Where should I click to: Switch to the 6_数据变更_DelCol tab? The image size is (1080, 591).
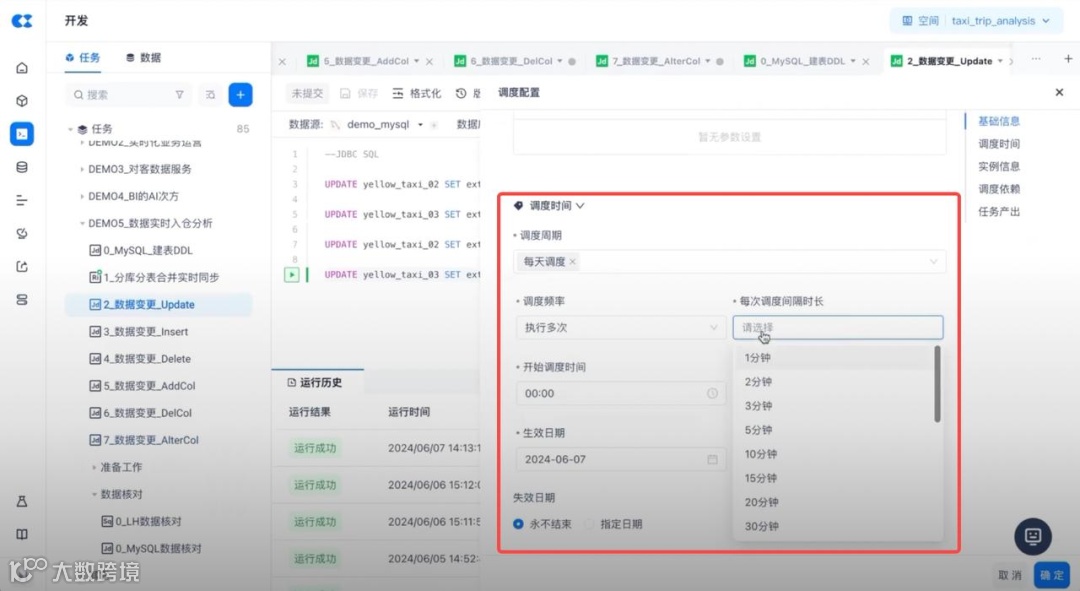[x=511, y=61]
